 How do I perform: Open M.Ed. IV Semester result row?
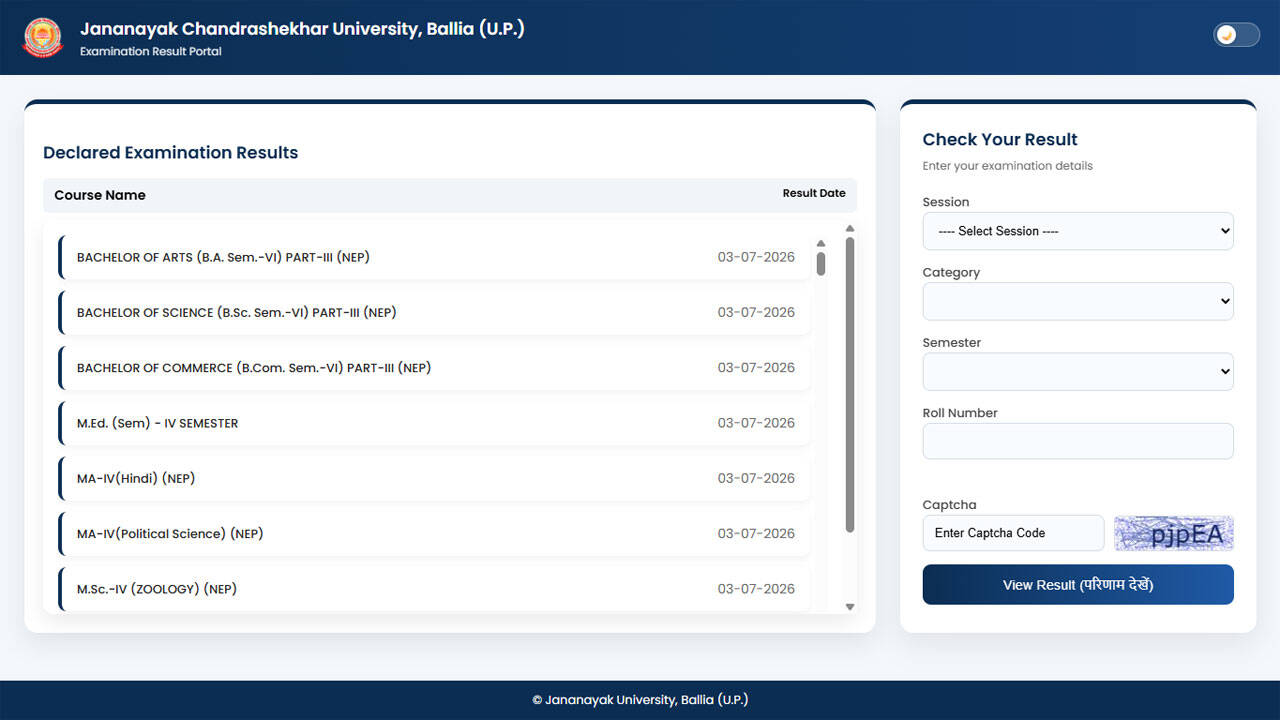pos(434,423)
